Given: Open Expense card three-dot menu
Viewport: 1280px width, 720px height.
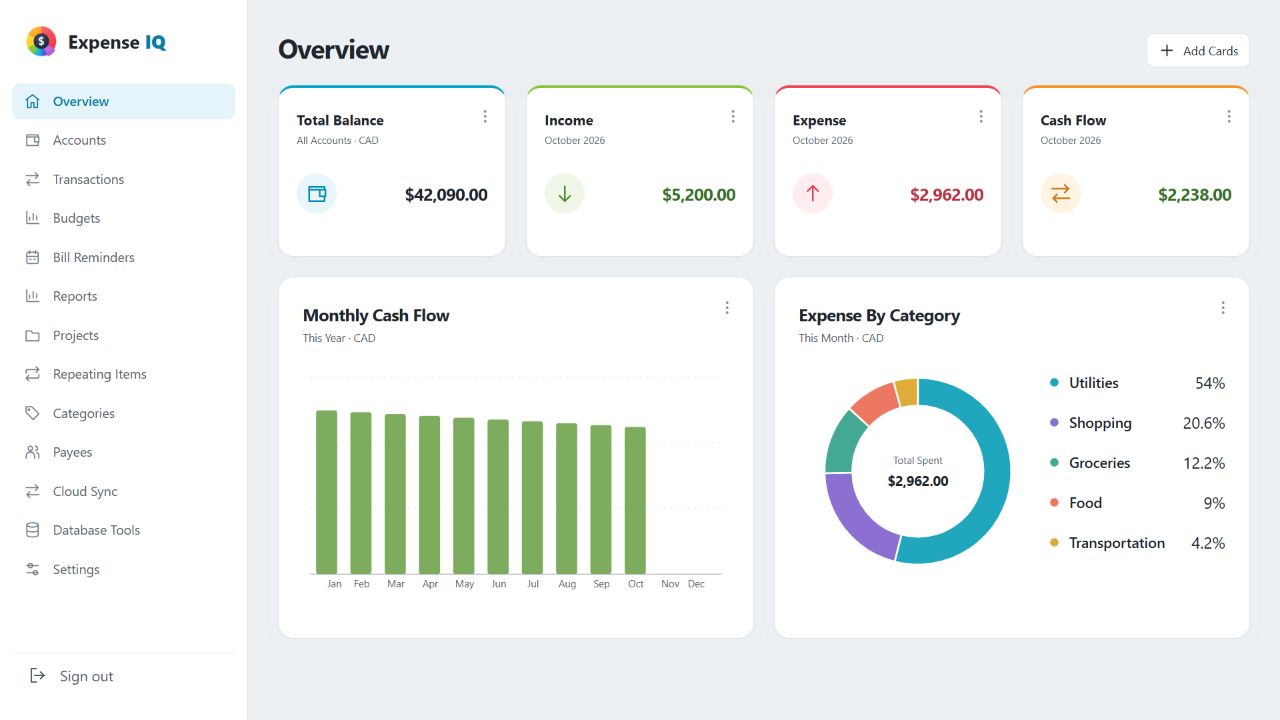Looking at the screenshot, I should click(981, 117).
